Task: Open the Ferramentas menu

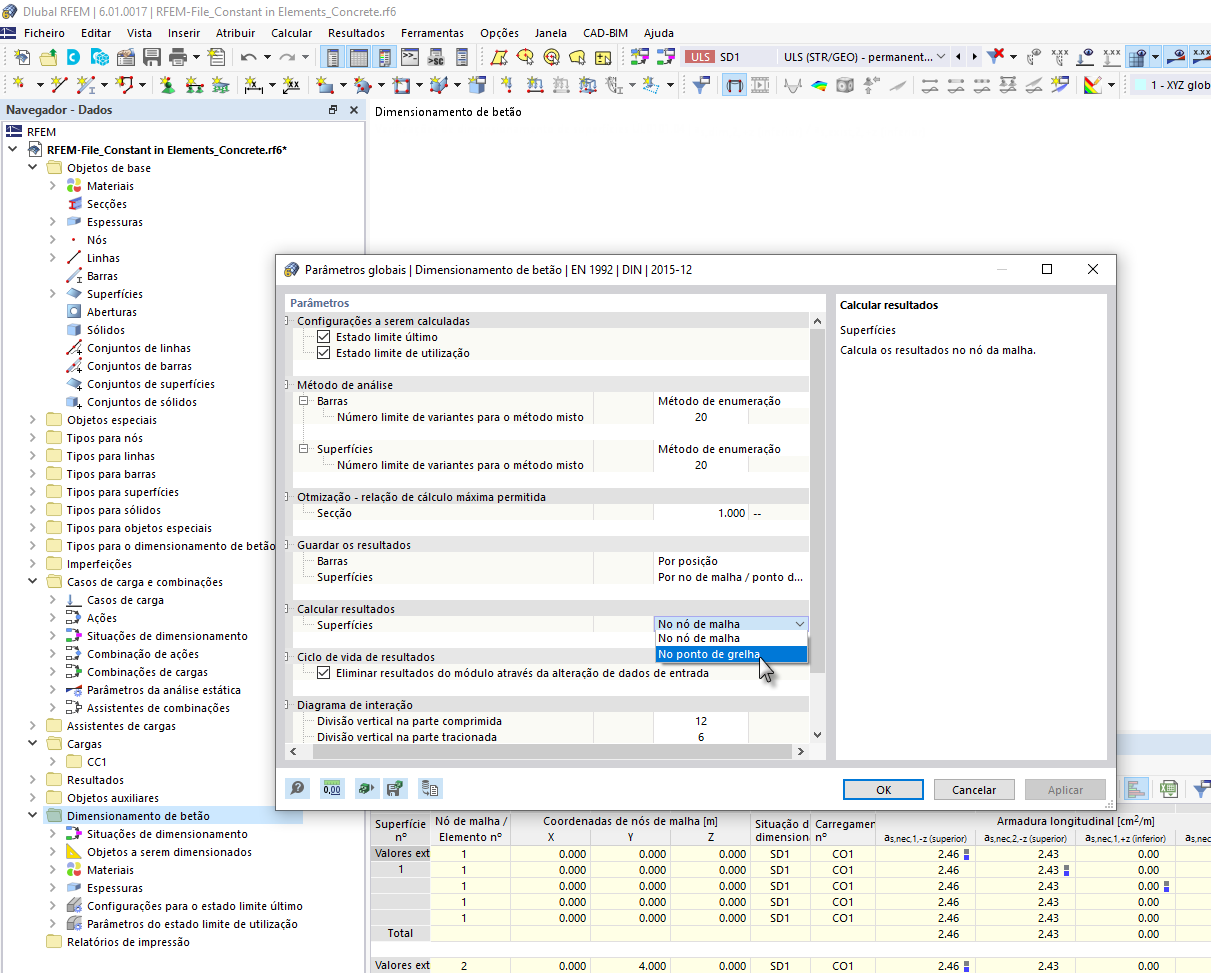Action: coord(432,33)
